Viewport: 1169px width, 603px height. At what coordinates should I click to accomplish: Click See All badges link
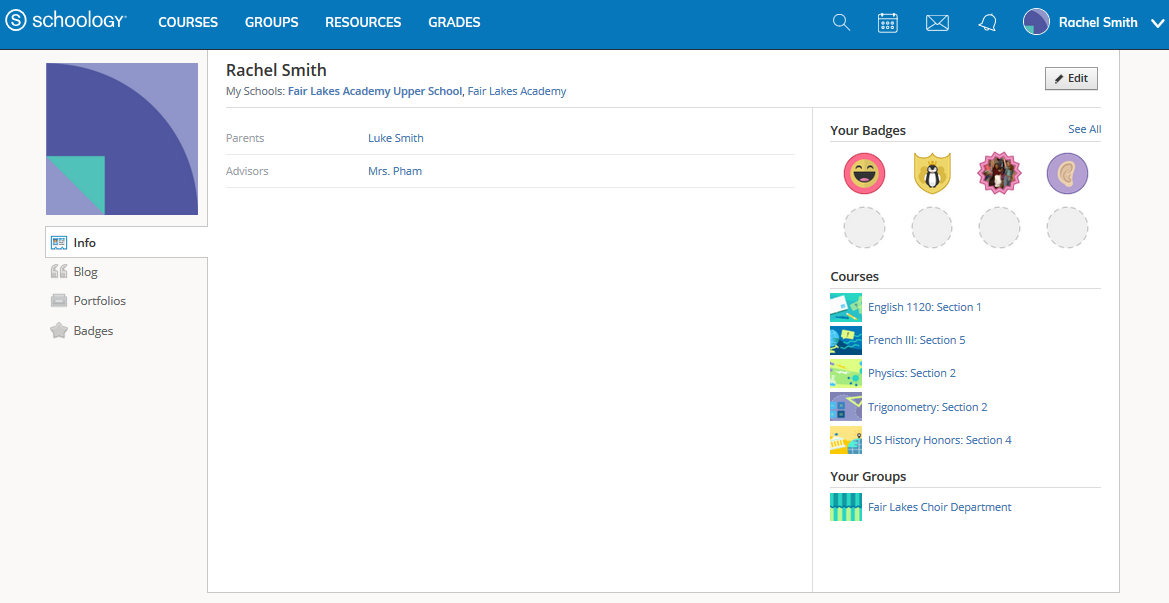point(1084,129)
